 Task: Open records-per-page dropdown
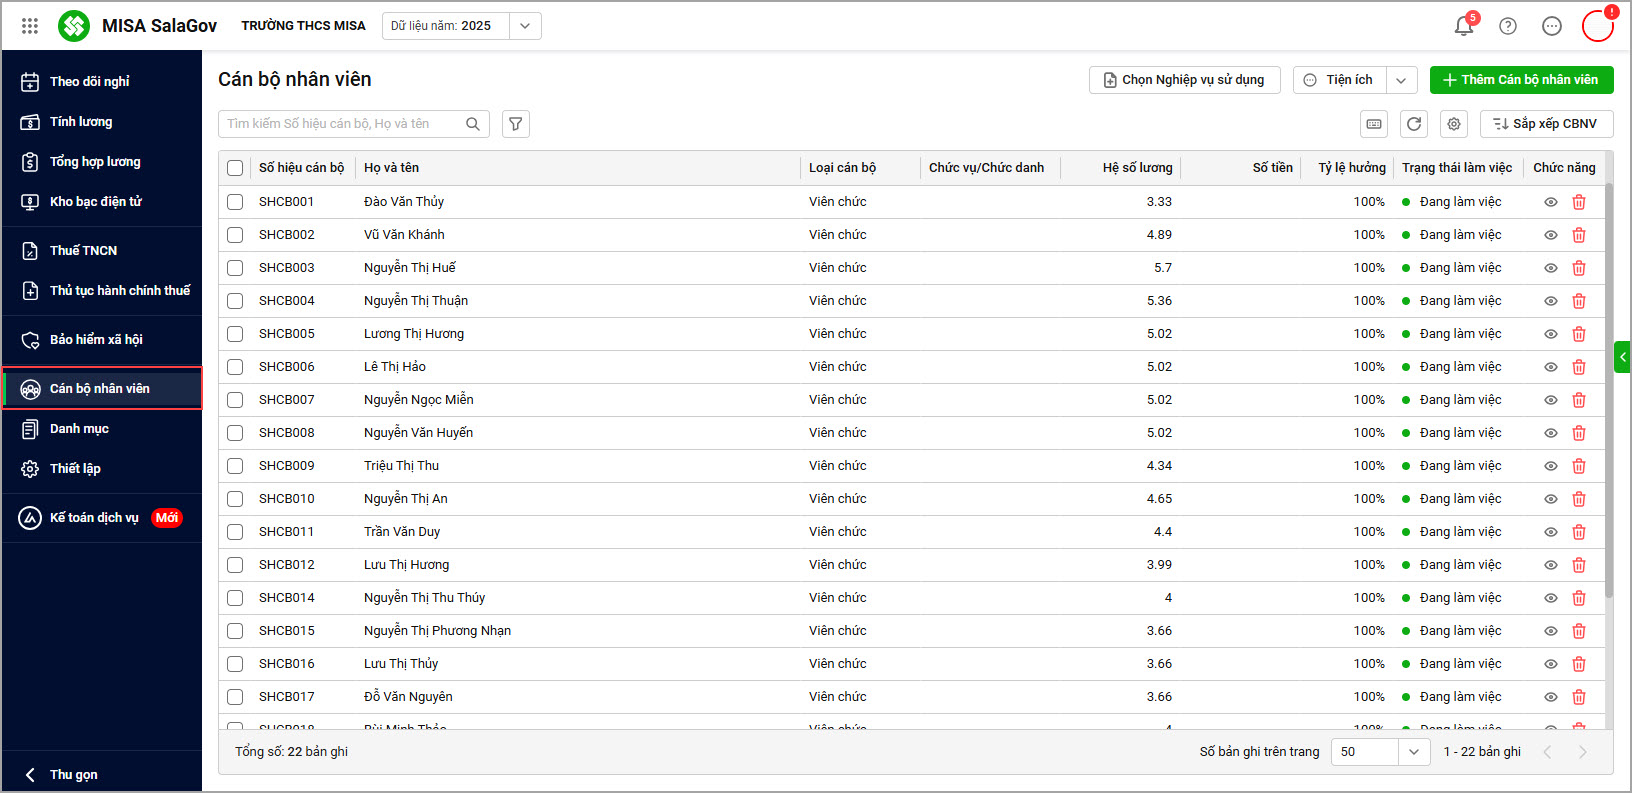pyautogui.click(x=1413, y=752)
